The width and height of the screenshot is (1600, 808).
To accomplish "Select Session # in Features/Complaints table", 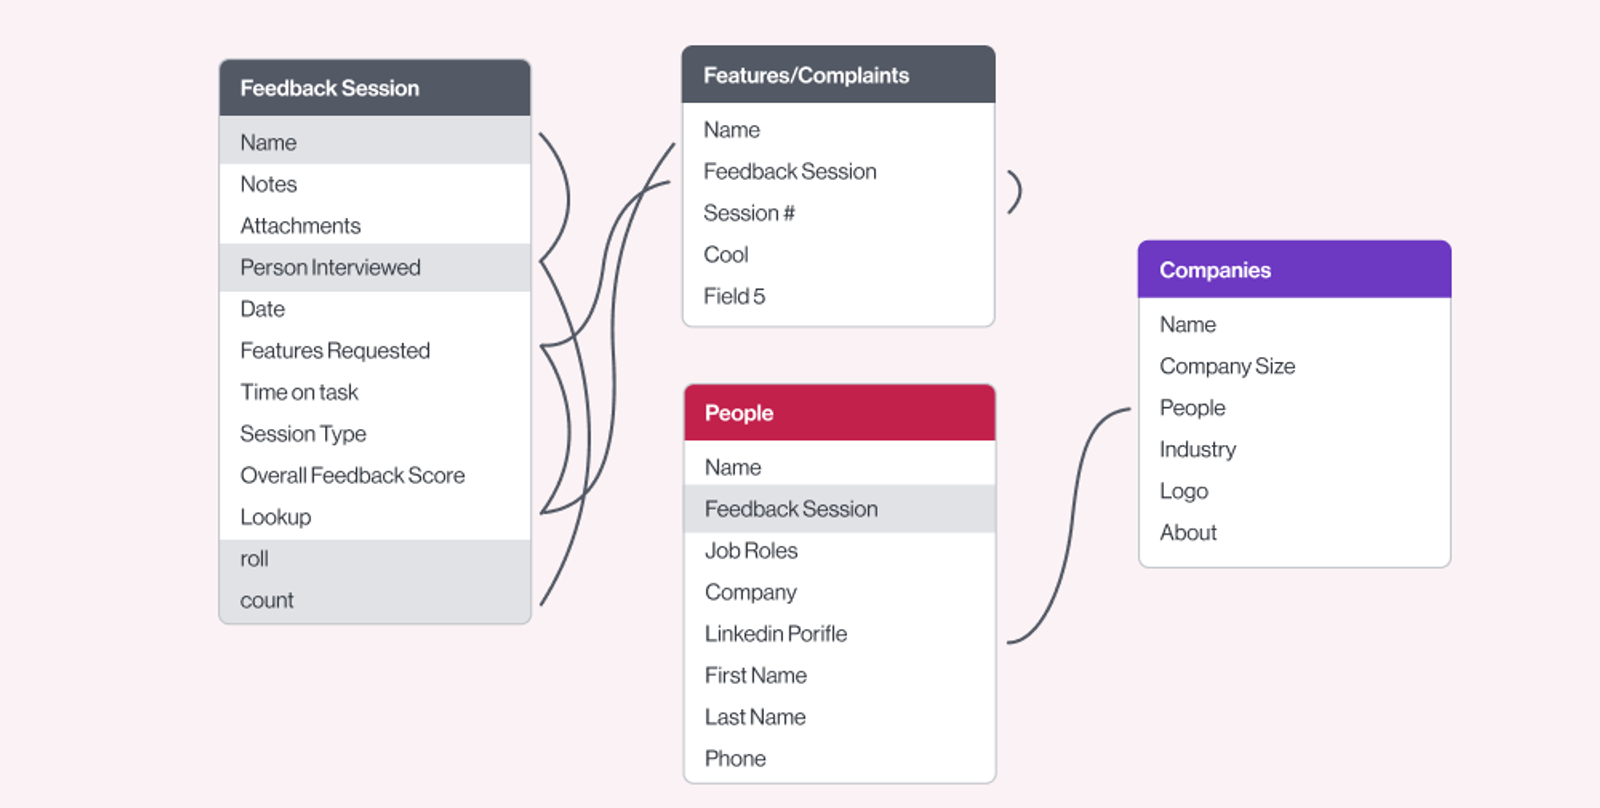I will [838, 213].
